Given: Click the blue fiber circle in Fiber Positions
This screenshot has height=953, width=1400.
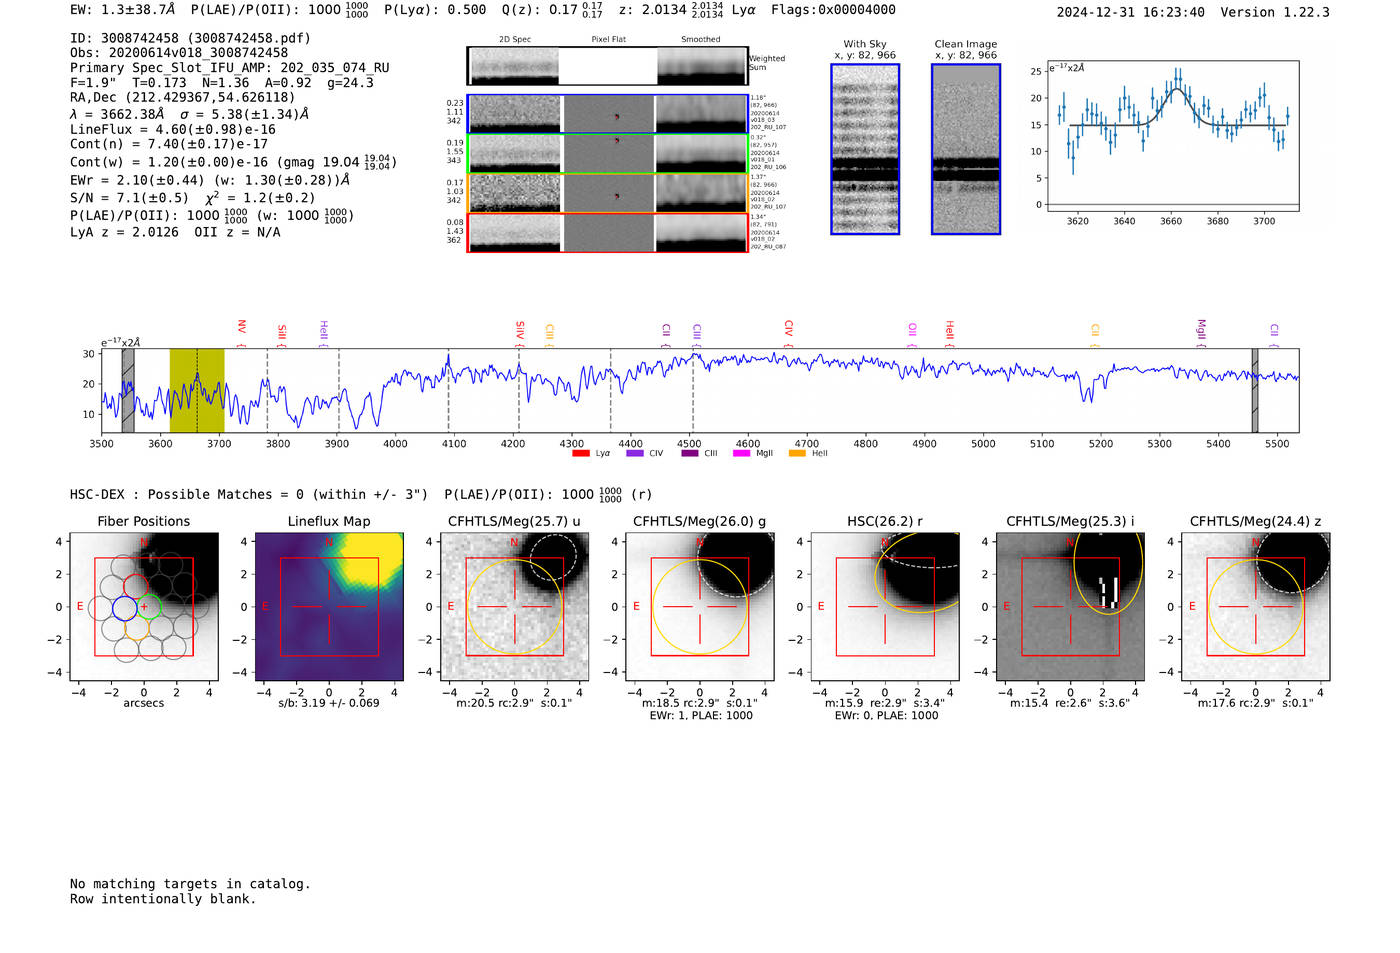Looking at the screenshot, I should (x=124, y=607).
